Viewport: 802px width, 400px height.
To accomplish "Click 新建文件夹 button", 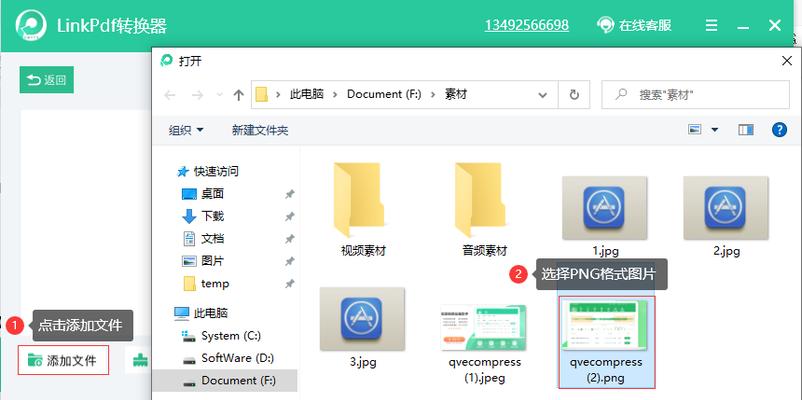I will click(x=260, y=130).
